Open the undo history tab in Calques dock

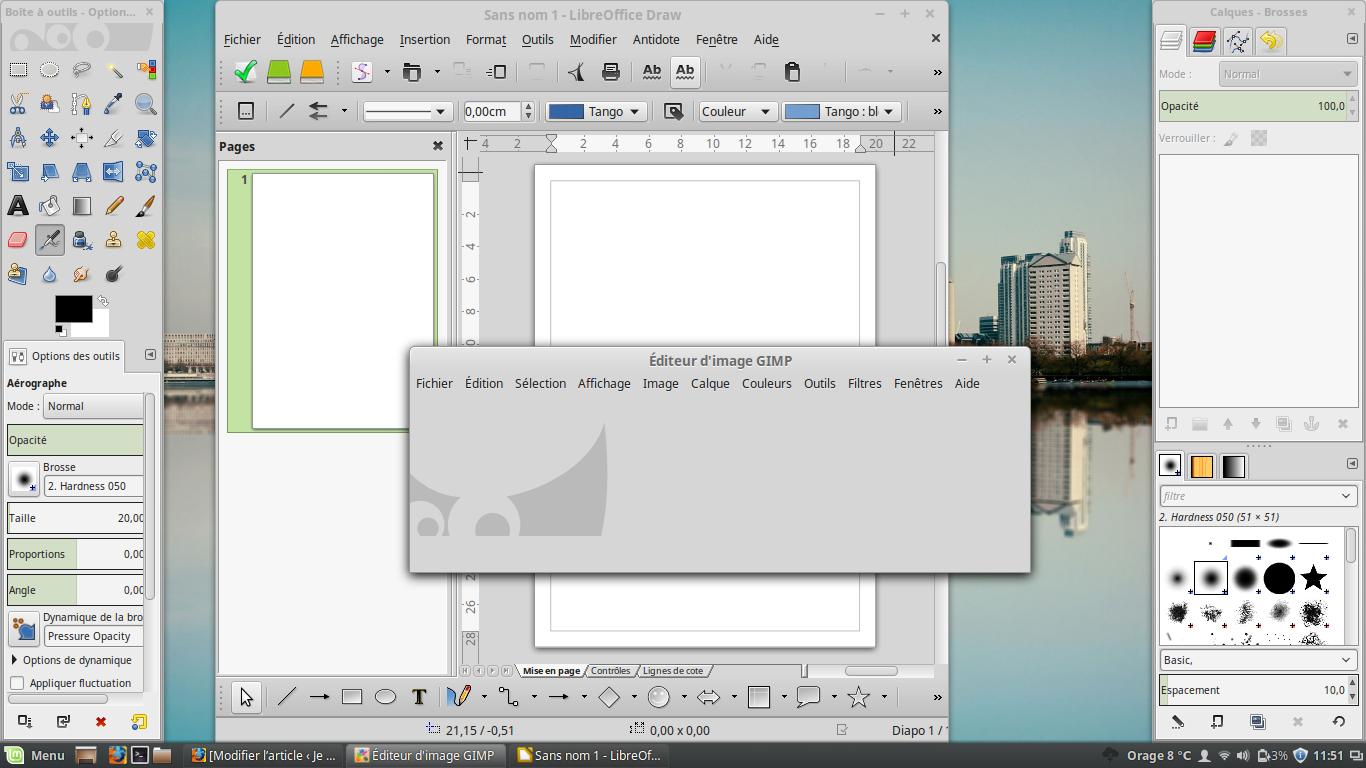tap(1270, 41)
